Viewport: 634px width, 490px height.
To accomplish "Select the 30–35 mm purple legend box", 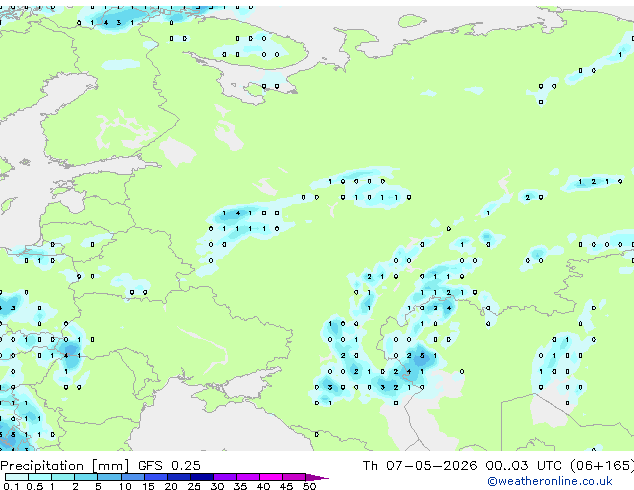I will tap(225, 477).
